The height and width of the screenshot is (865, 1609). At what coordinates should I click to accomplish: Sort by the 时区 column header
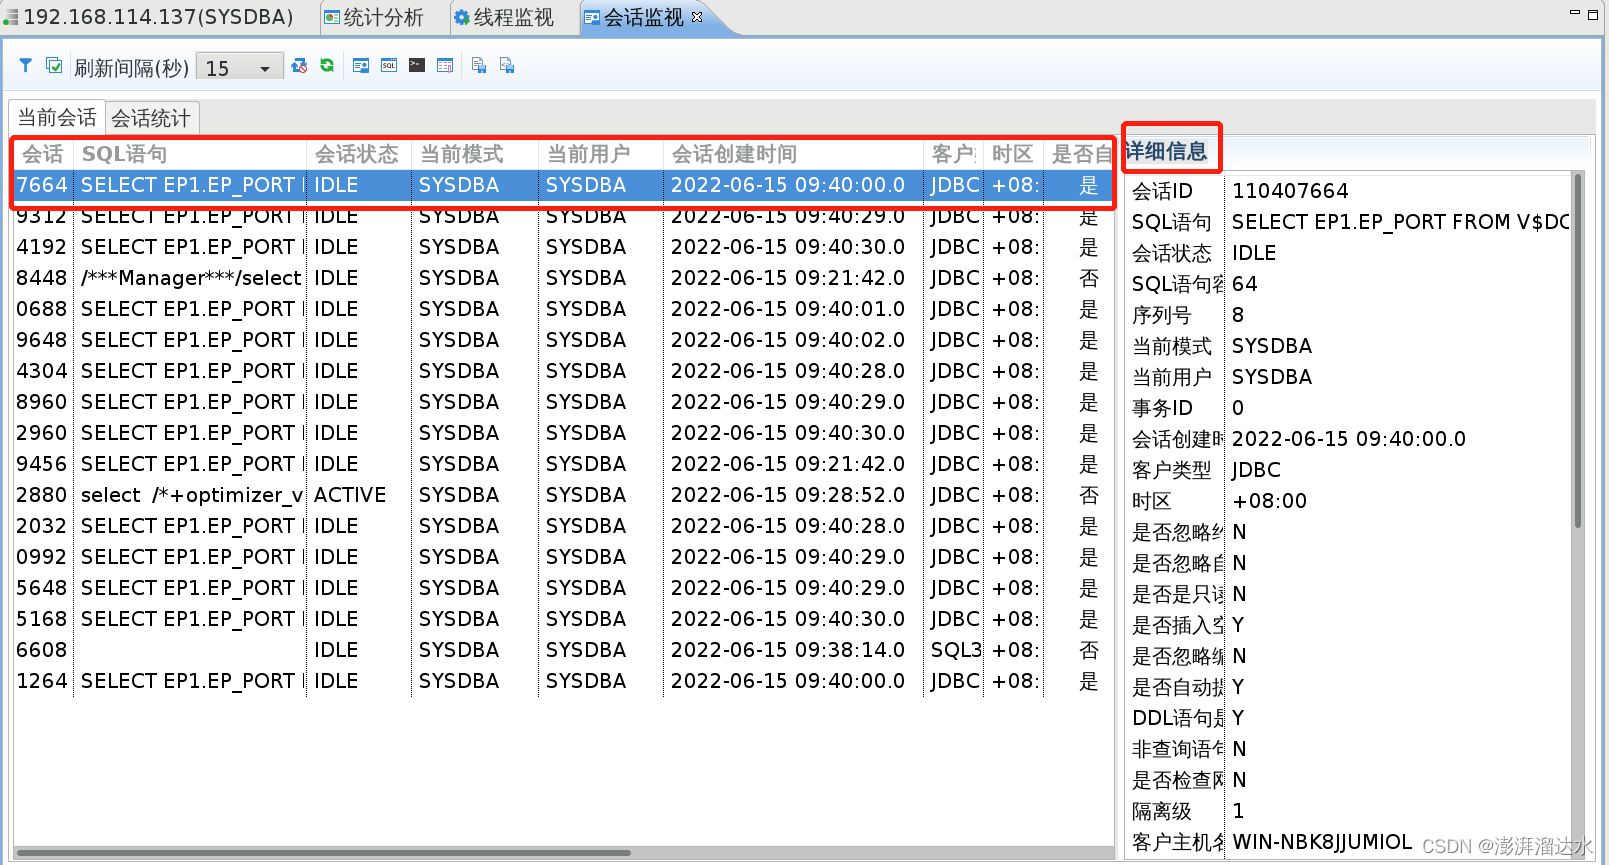[1013, 154]
